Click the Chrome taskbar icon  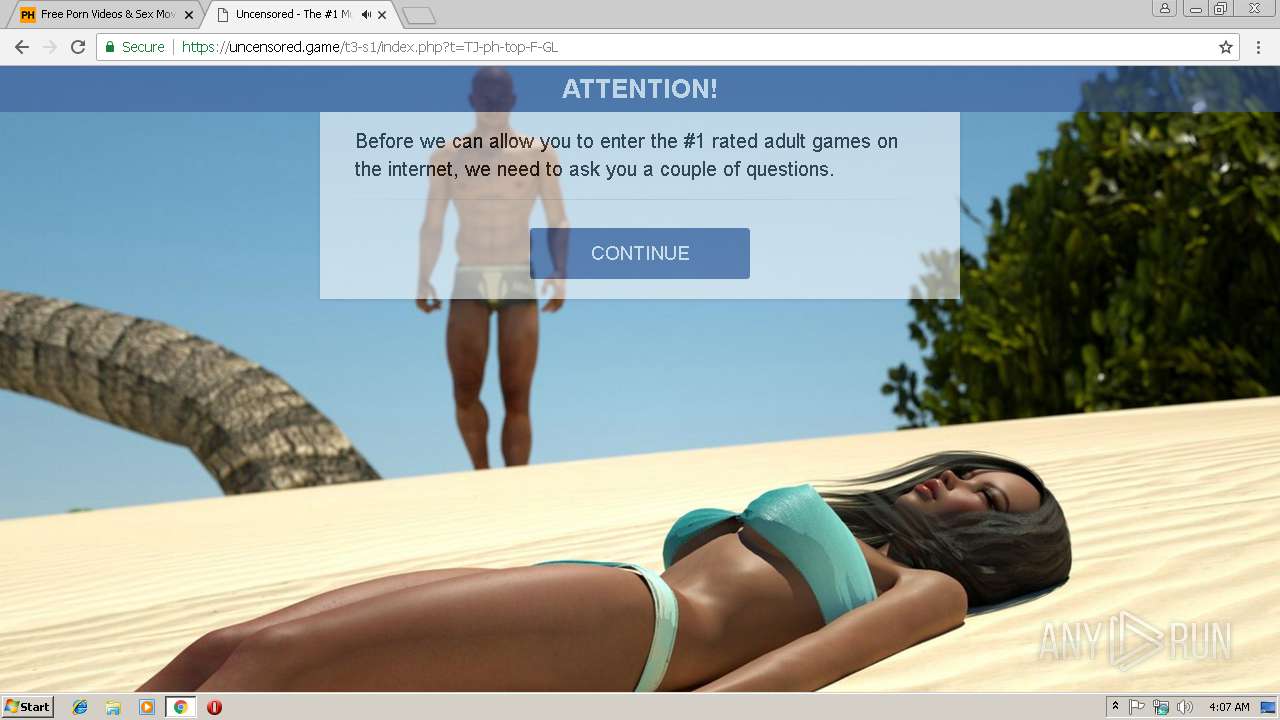click(x=180, y=707)
